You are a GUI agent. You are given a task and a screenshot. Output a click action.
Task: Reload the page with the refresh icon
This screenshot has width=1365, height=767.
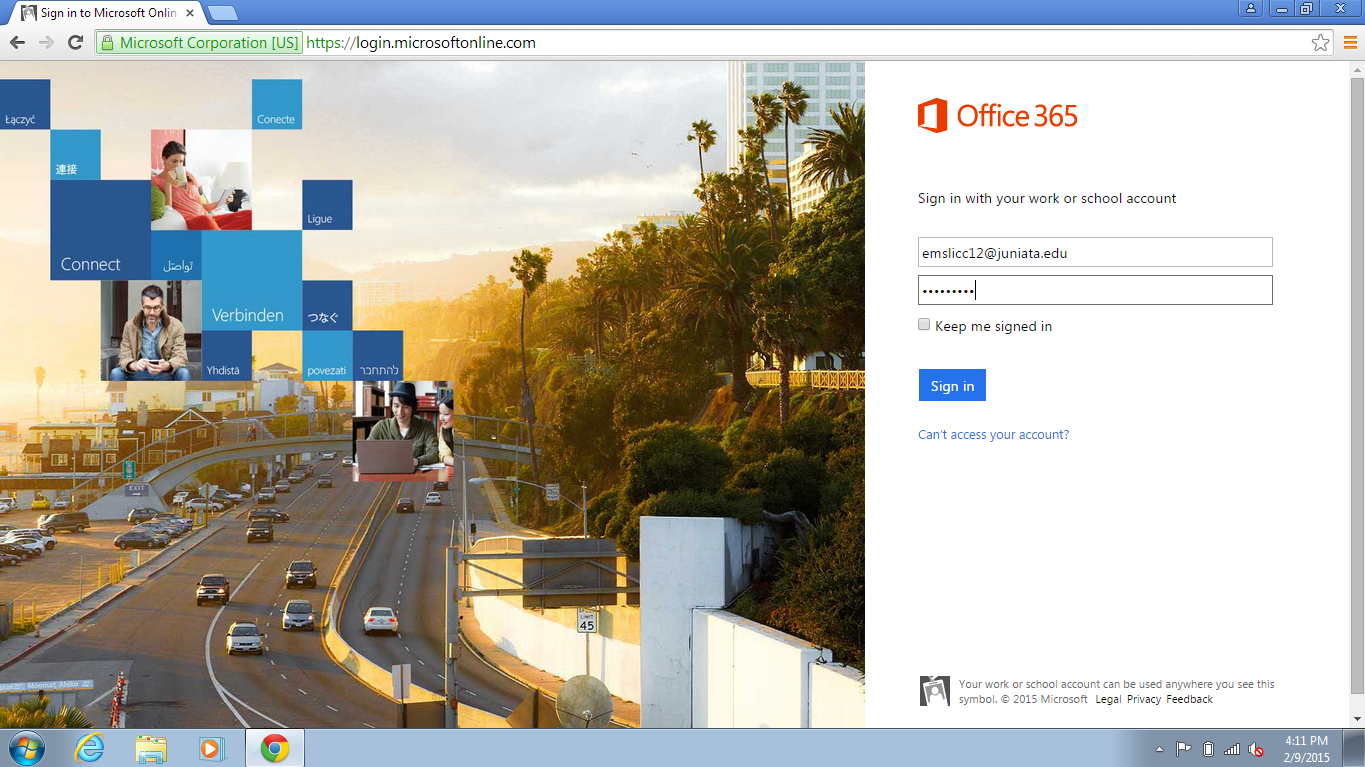tap(75, 43)
